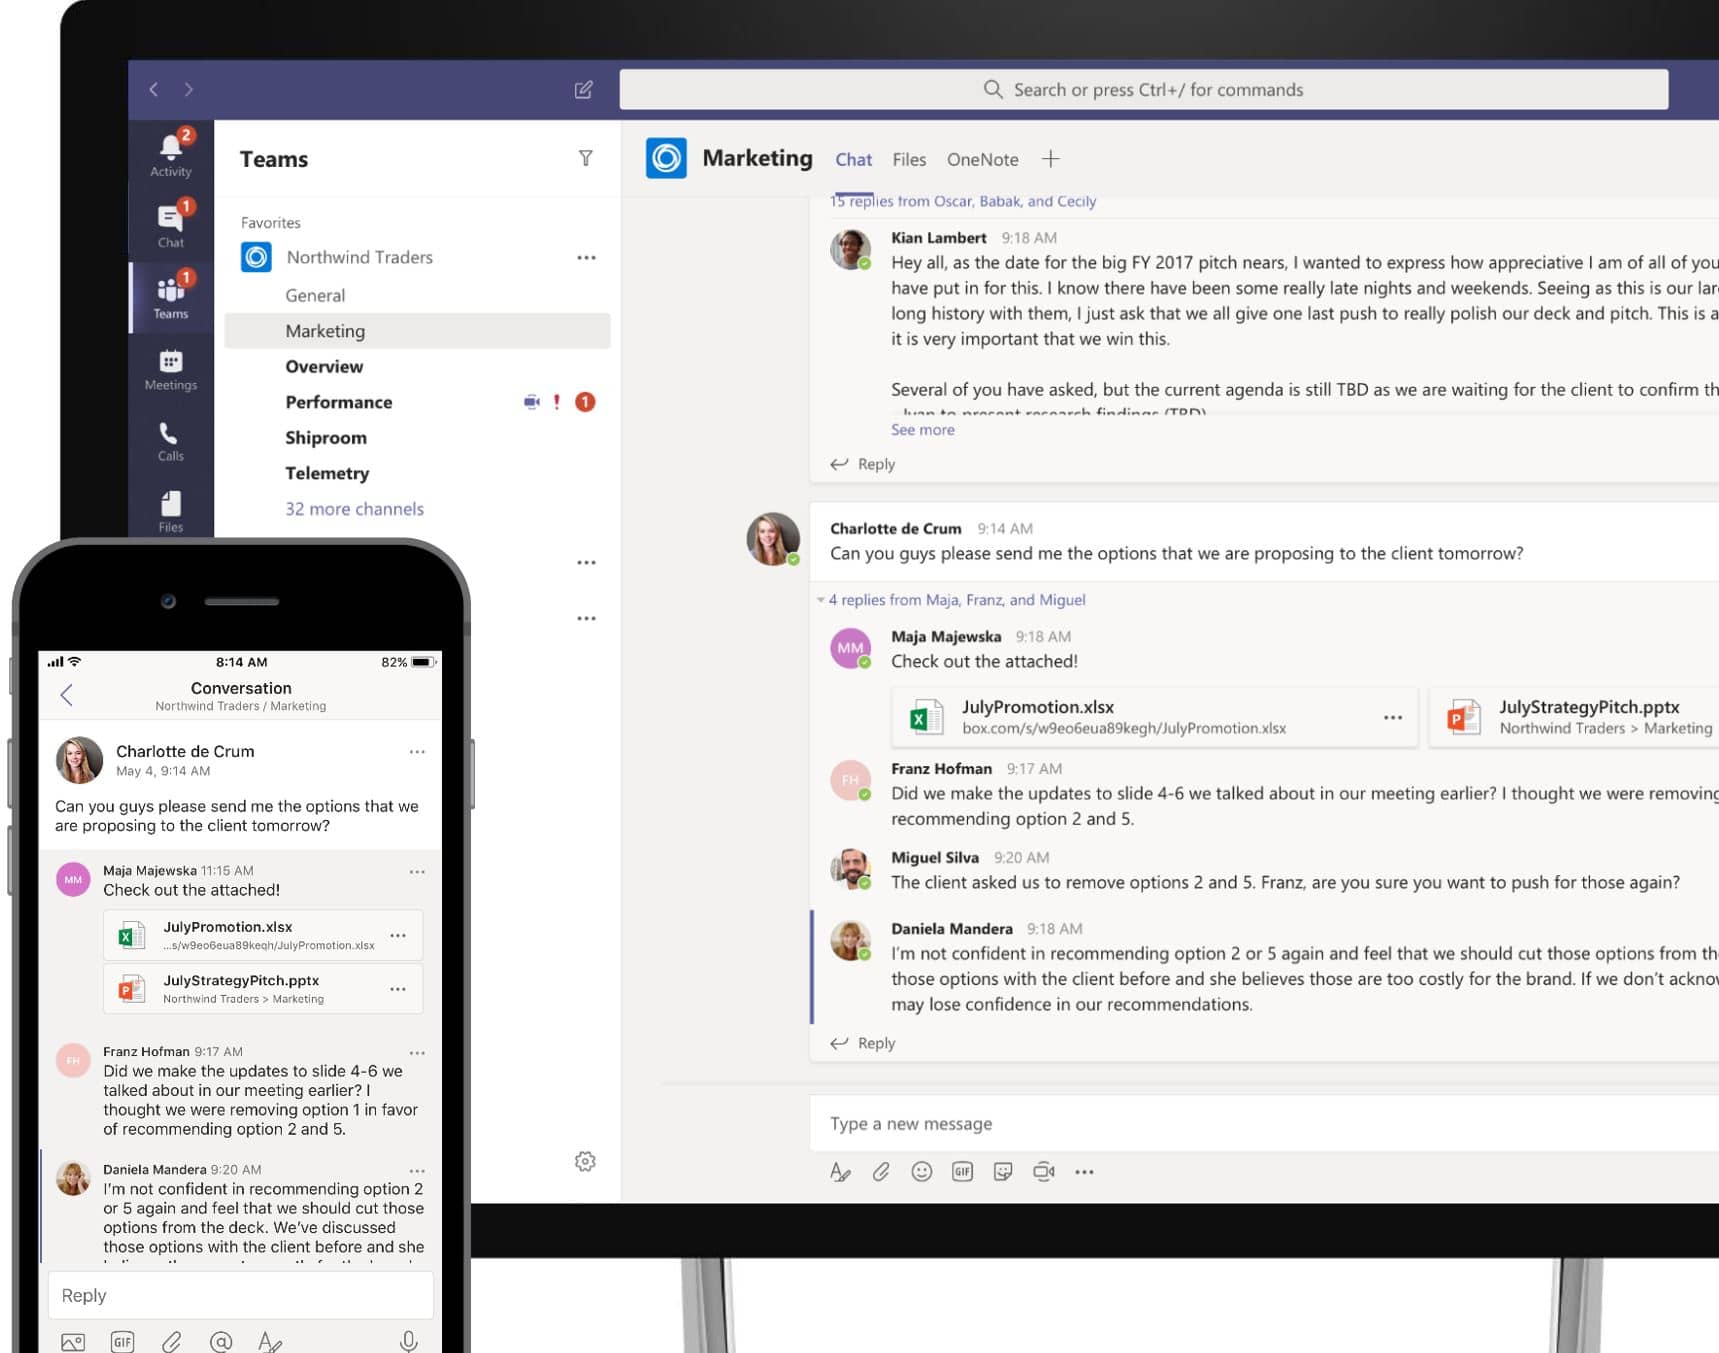
Task: Show 32 more channels
Action: pos(354,509)
